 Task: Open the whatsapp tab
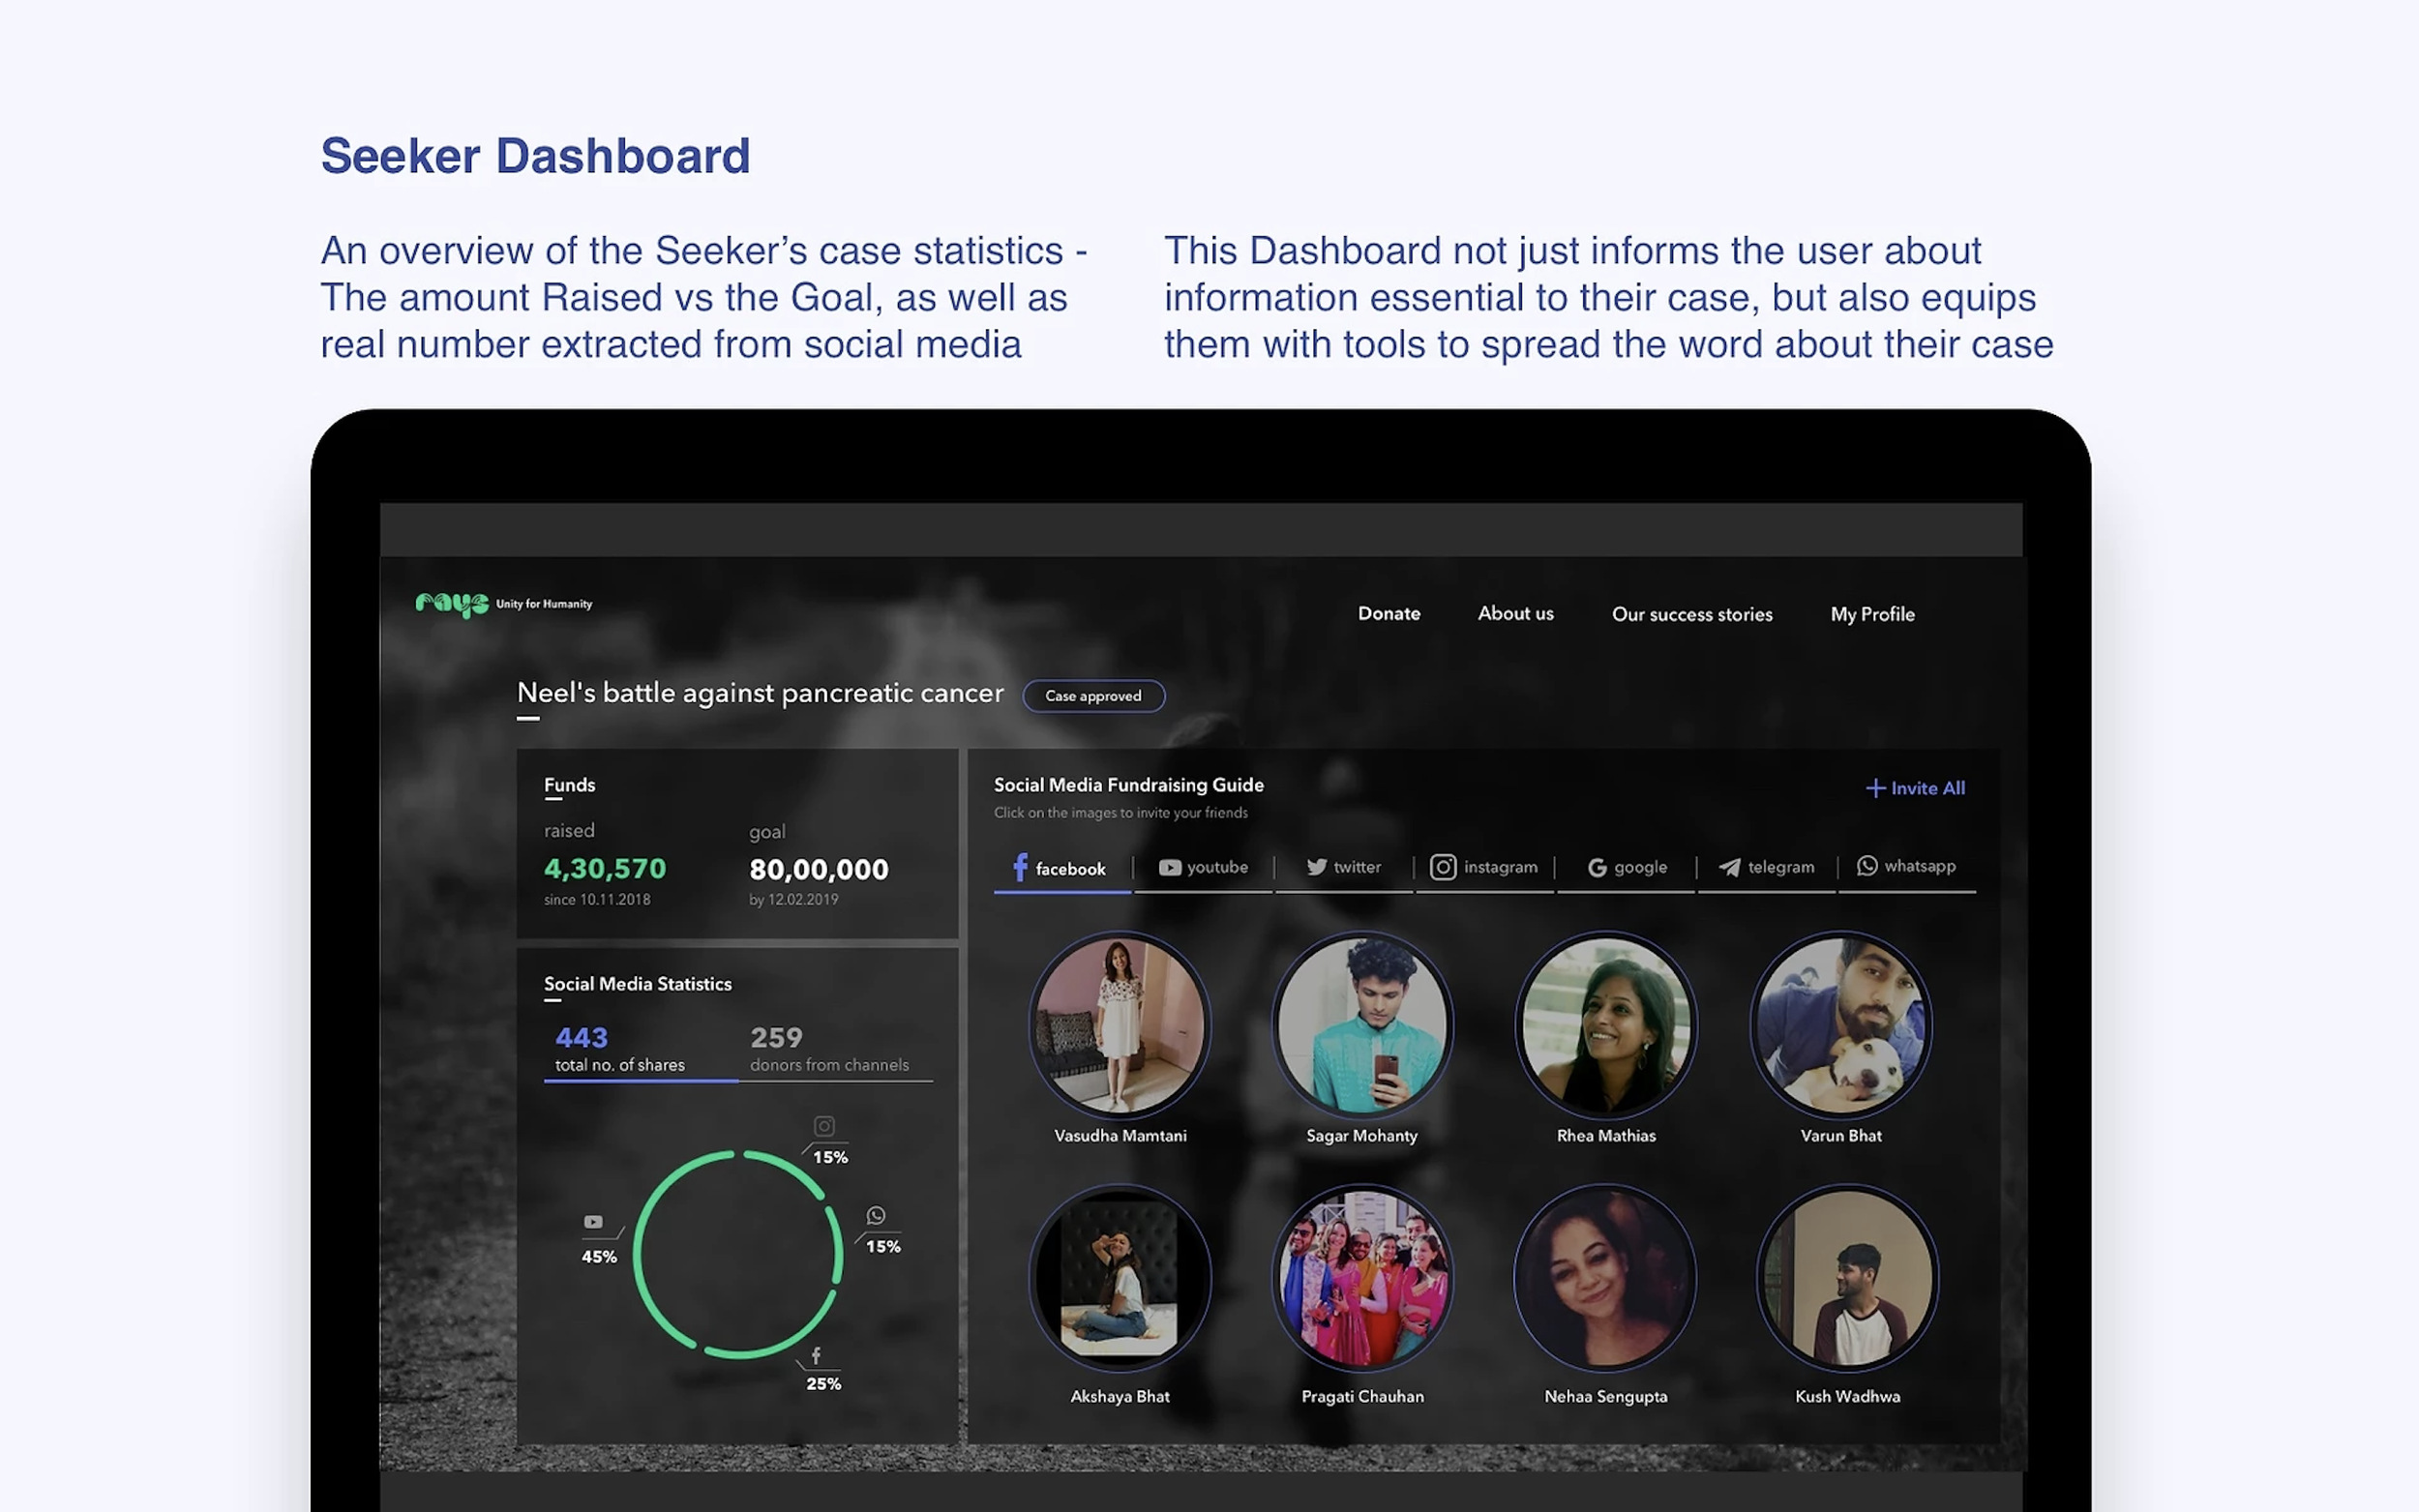[x=1906, y=866]
